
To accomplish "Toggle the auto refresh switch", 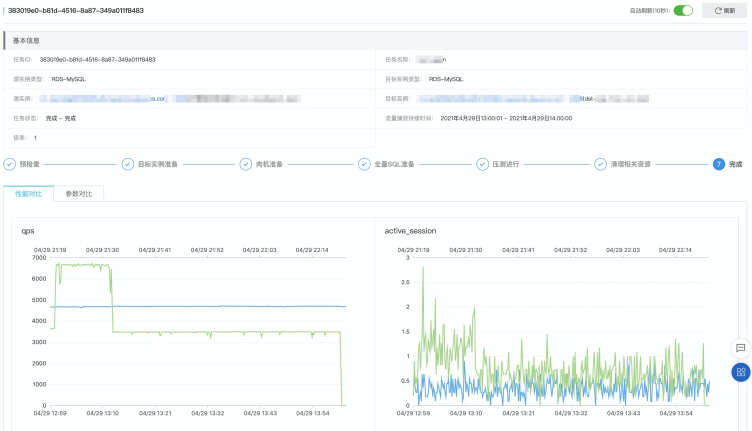I will pos(683,11).
